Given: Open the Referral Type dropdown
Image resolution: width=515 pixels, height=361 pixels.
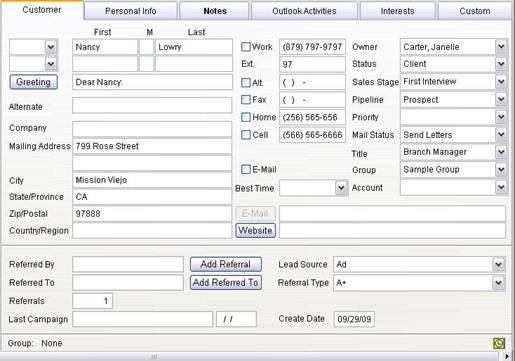Looking at the screenshot, I should point(498,283).
